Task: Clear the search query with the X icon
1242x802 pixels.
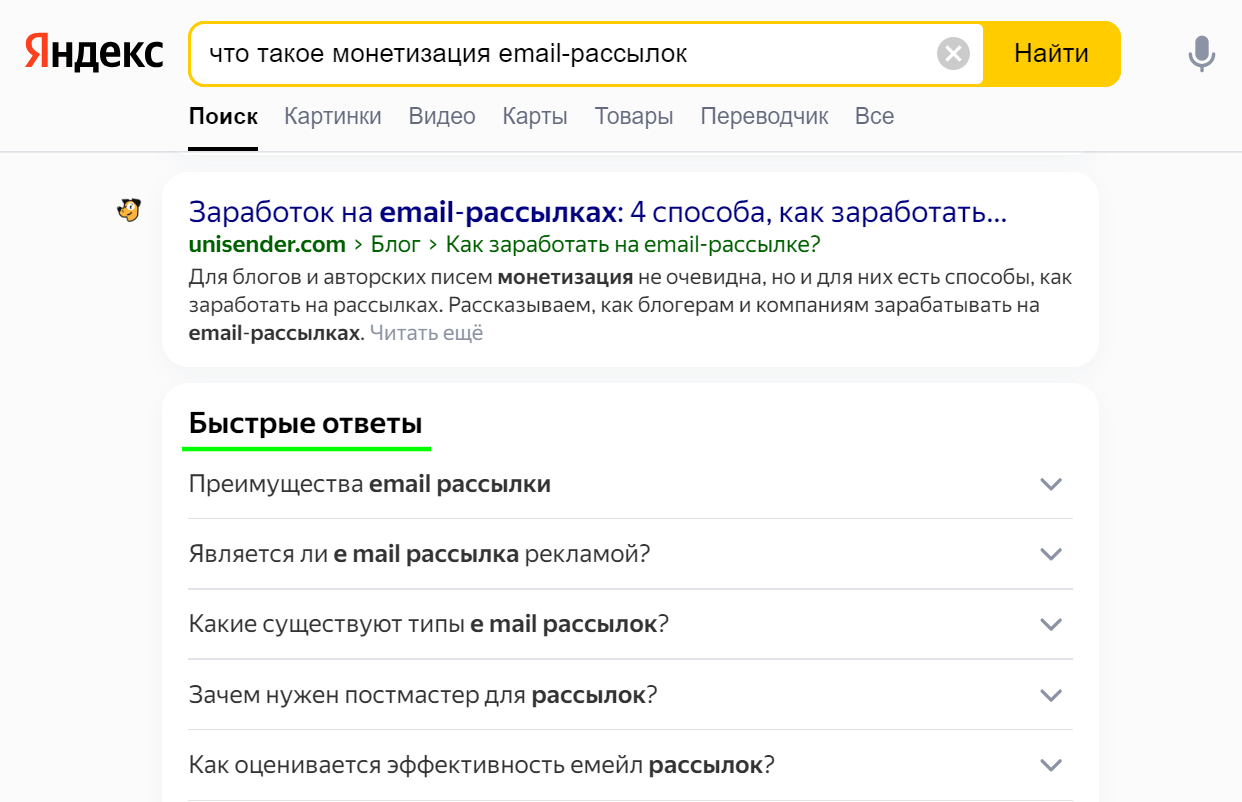Action: click(953, 53)
